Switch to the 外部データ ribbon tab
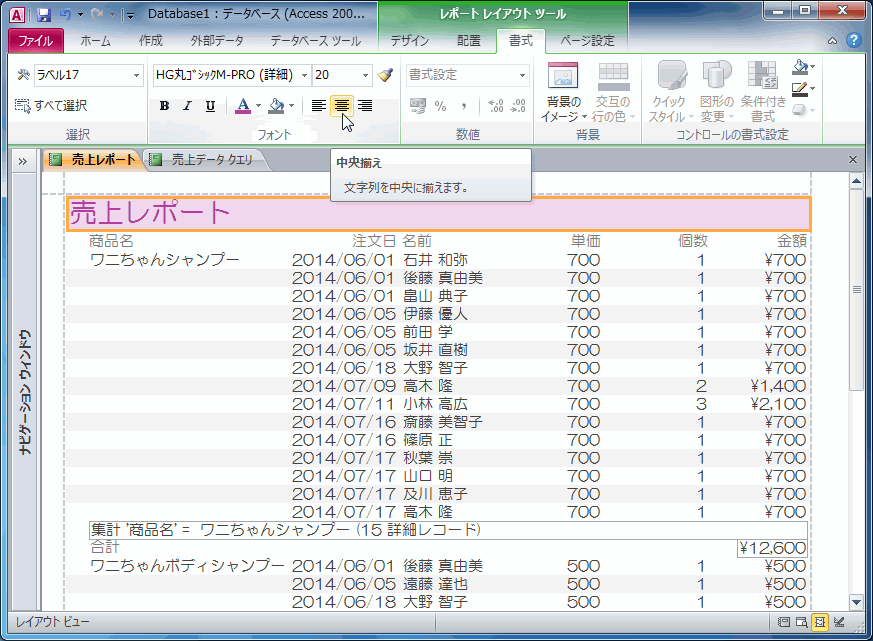The image size is (873, 641). tap(217, 41)
